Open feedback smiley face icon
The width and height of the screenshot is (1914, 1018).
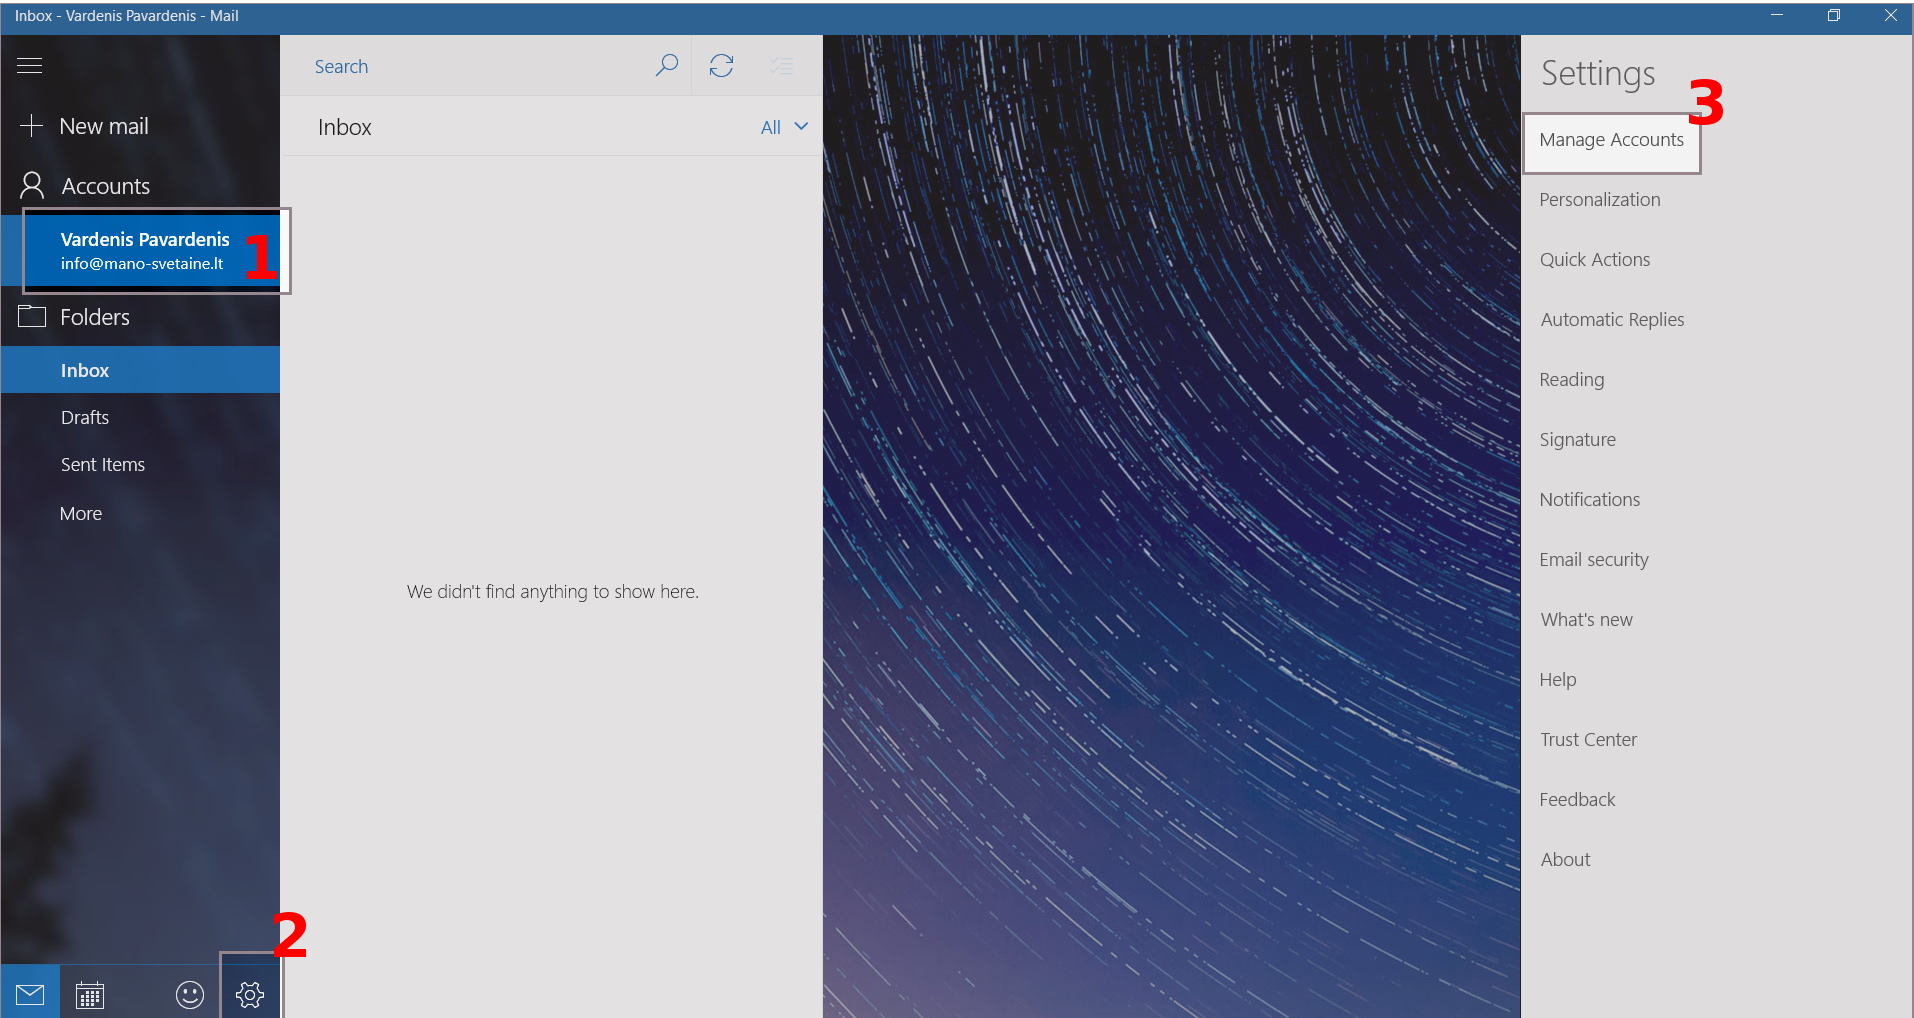(190, 994)
